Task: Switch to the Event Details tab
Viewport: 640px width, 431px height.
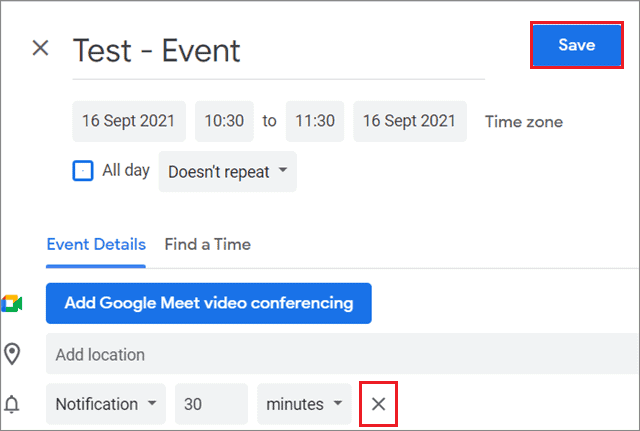Action: (96, 244)
